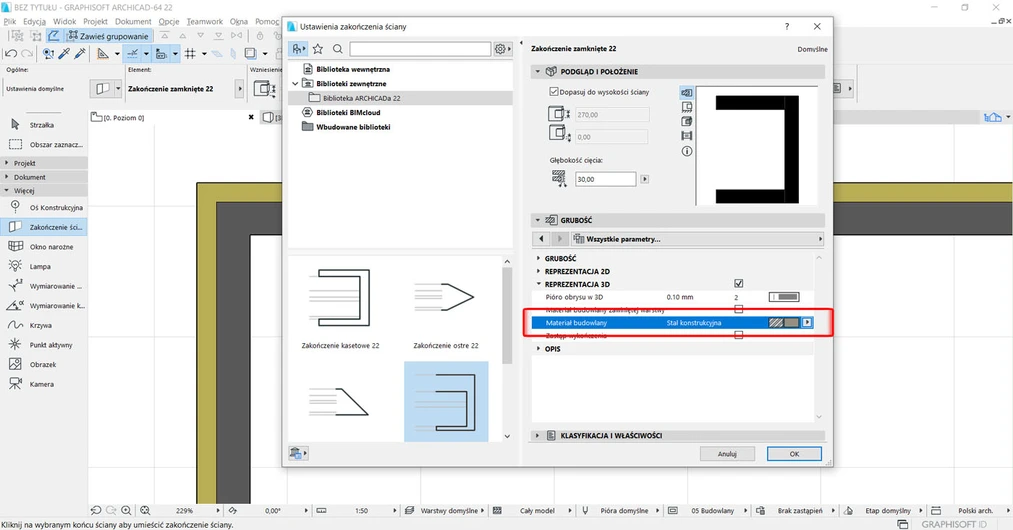Open the Dokument menu
This screenshot has height=530, width=1013.
coord(133,21)
